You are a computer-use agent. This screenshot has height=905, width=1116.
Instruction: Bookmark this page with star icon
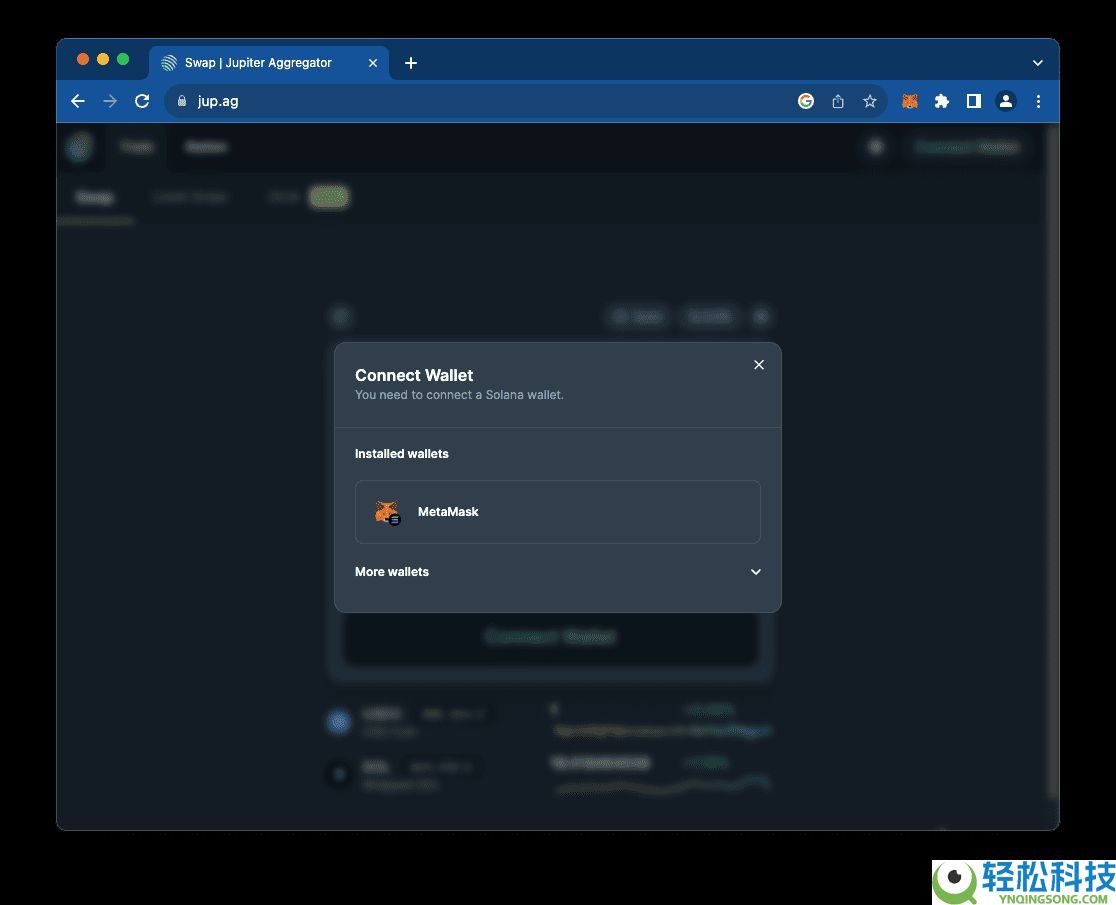tap(870, 101)
